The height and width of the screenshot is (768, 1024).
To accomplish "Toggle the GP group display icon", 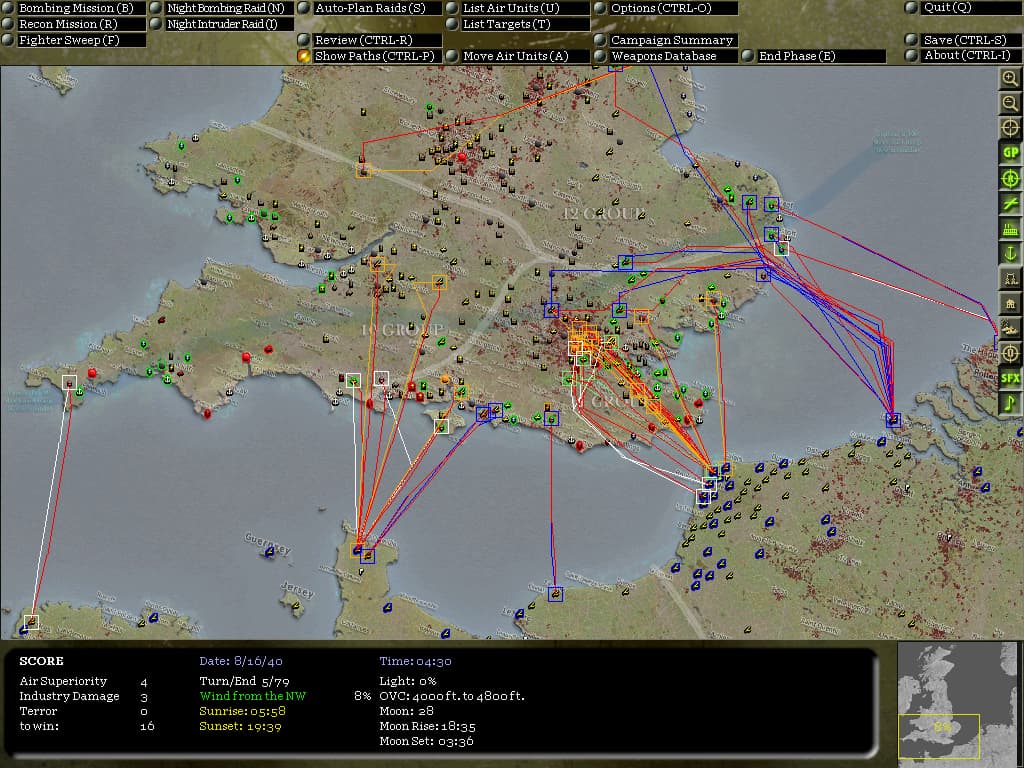I will [1010, 153].
